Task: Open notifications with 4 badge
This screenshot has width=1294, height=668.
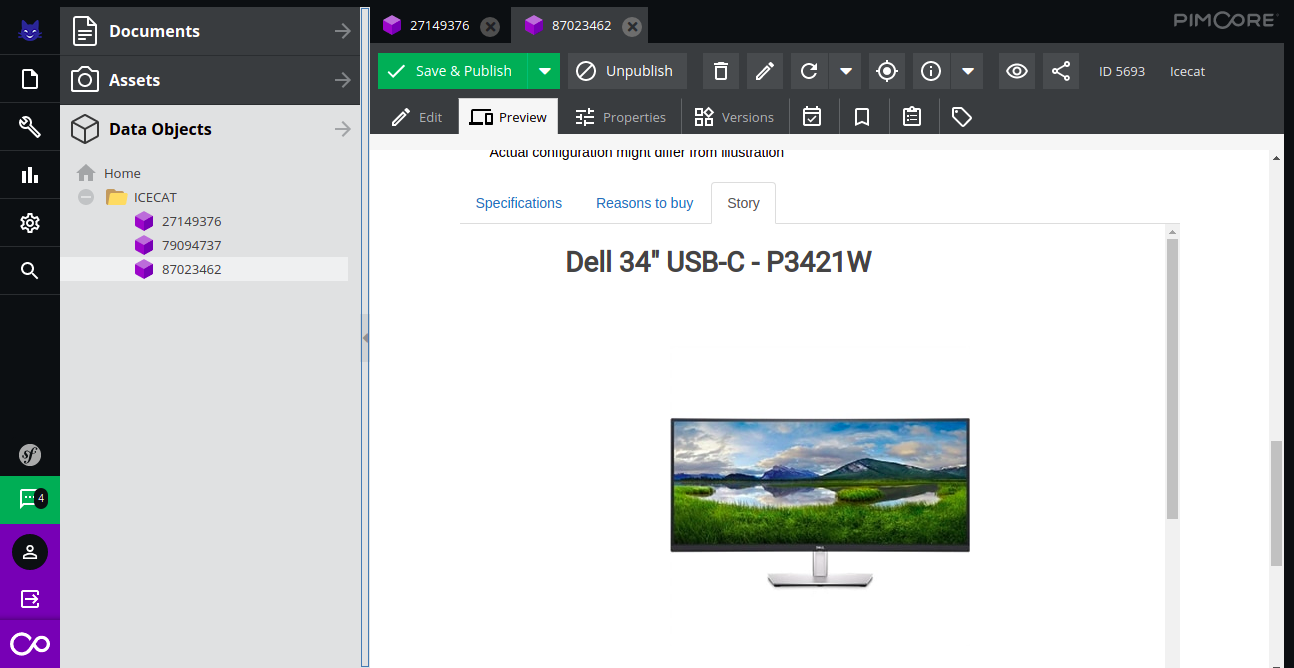Action: coord(30,499)
